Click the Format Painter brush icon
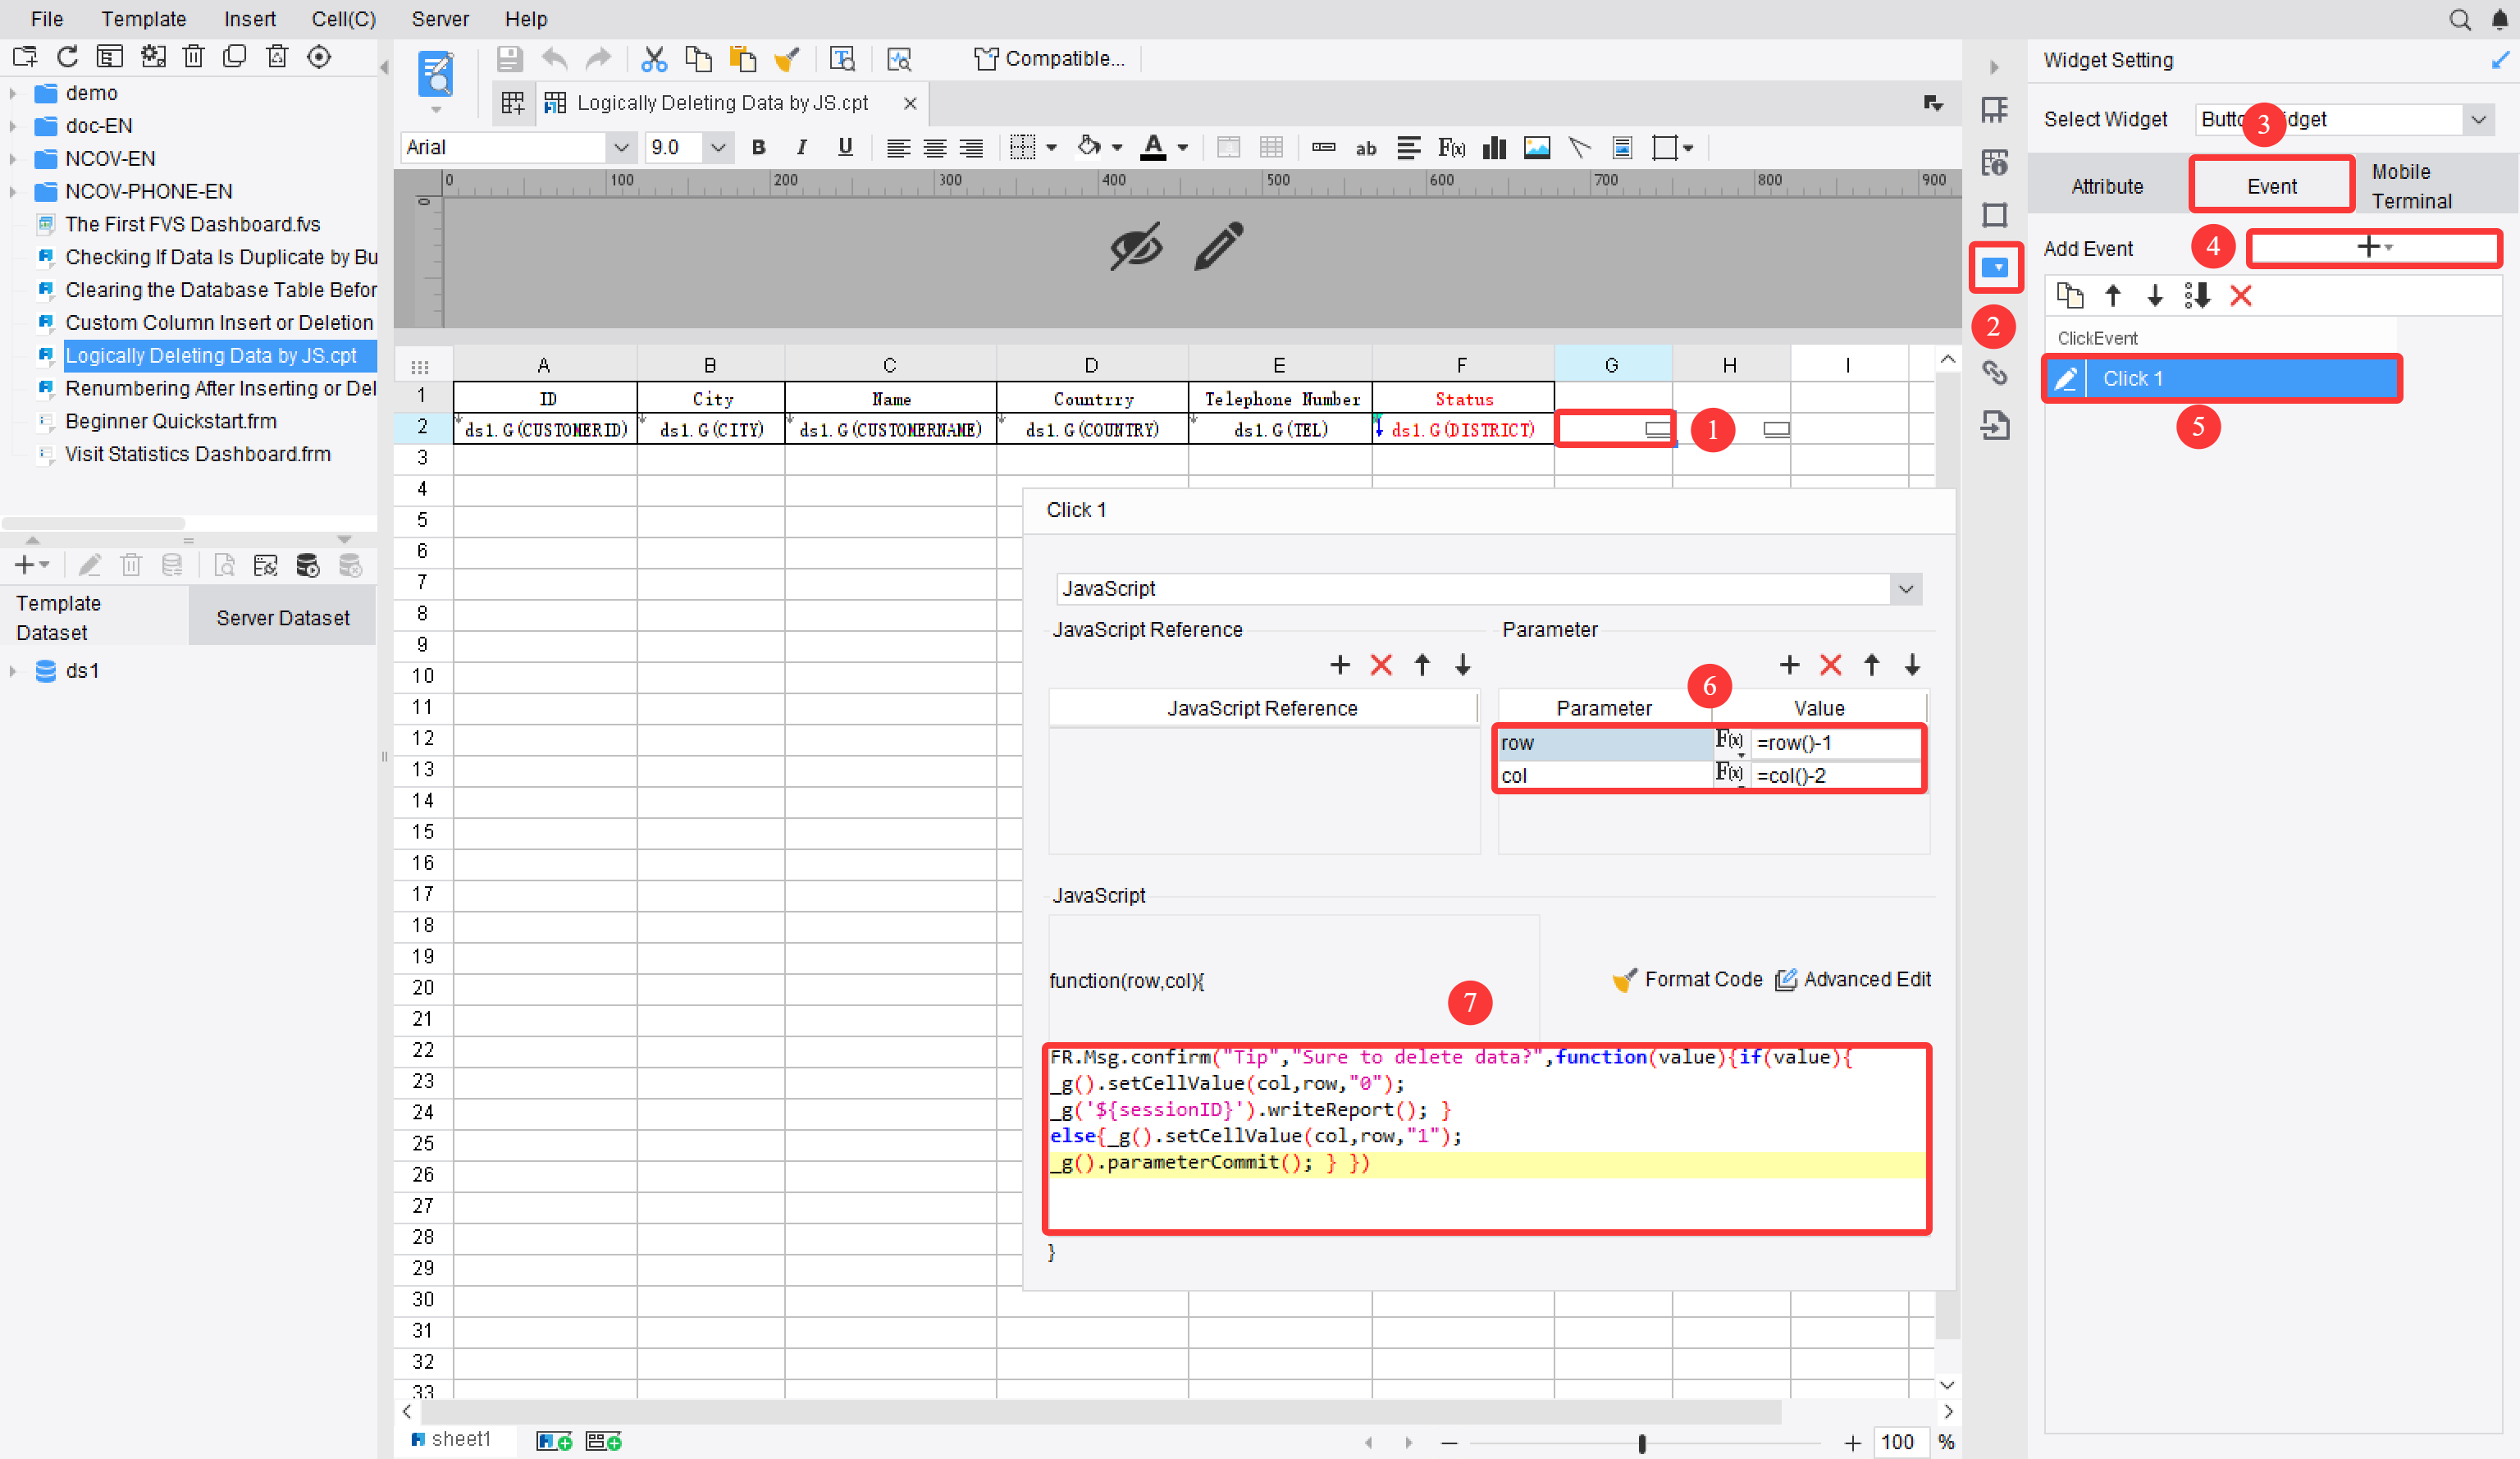This screenshot has height=1459, width=2520. tap(788, 58)
